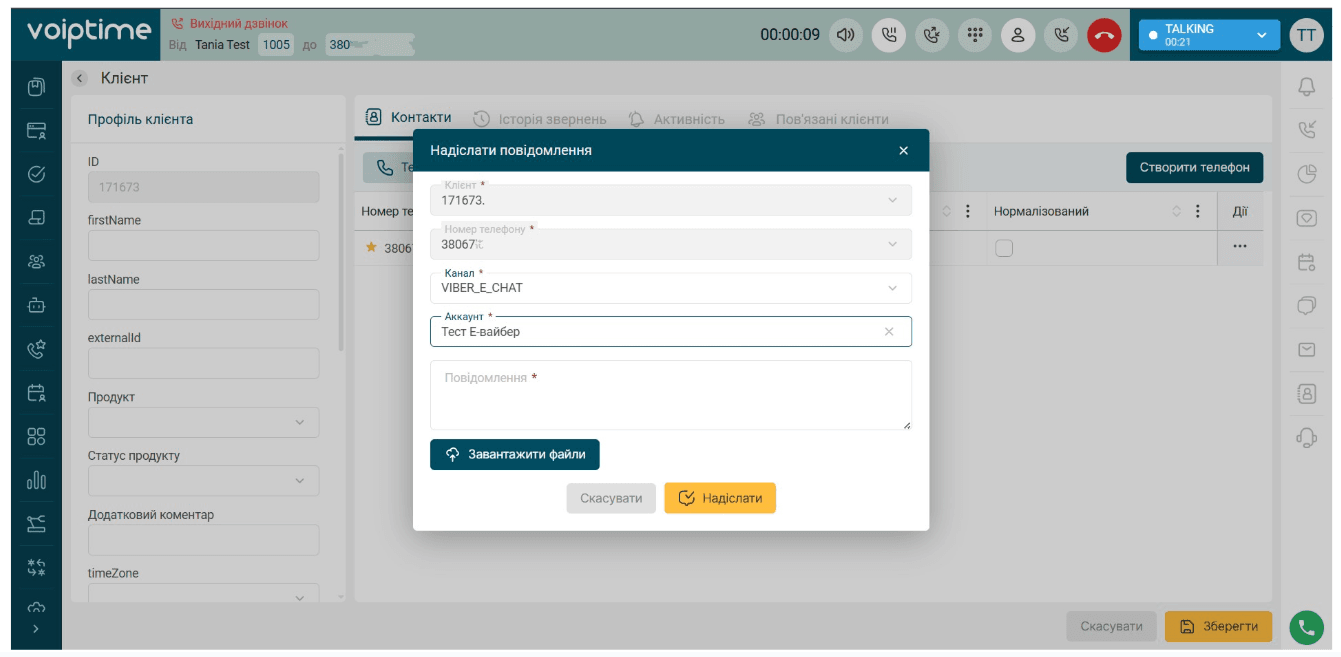This screenshot has height=657, width=1341.
Task: Expand the Продукт dropdown in client profile
Action: pos(203,422)
